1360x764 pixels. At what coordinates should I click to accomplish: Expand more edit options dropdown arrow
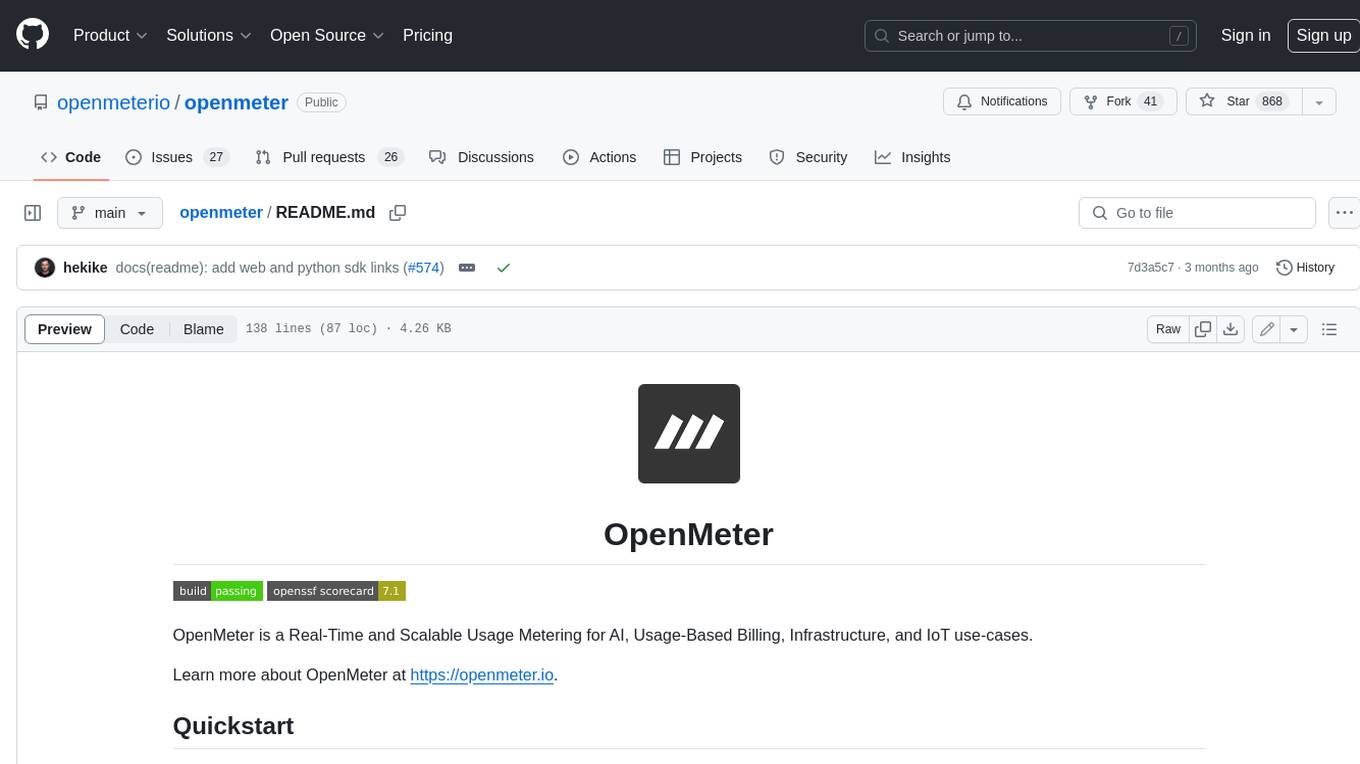coord(1294,329)
